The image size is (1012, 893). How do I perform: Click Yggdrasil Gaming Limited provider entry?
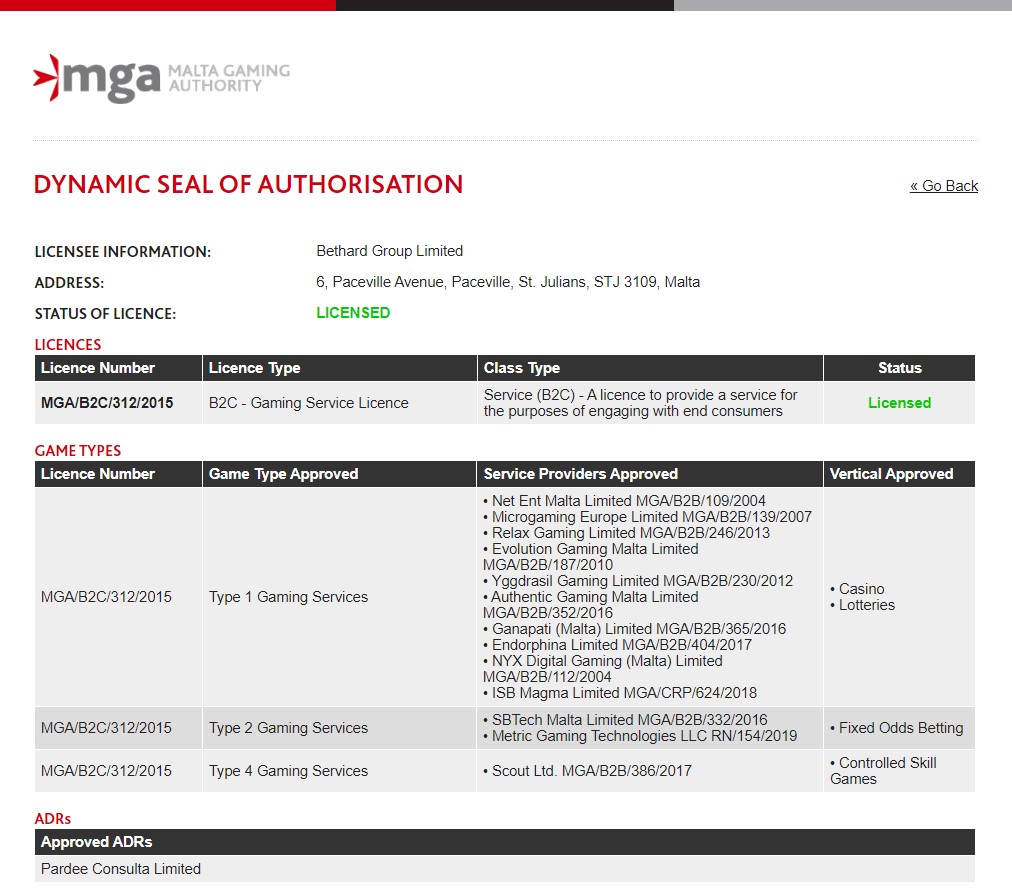pyautogui.click(x=638, y=581)
